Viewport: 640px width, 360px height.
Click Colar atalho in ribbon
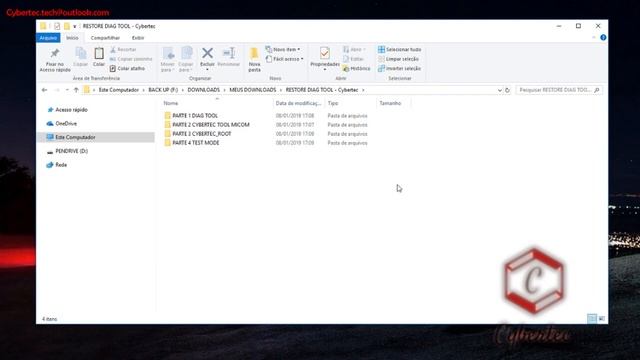pos(127,69)
